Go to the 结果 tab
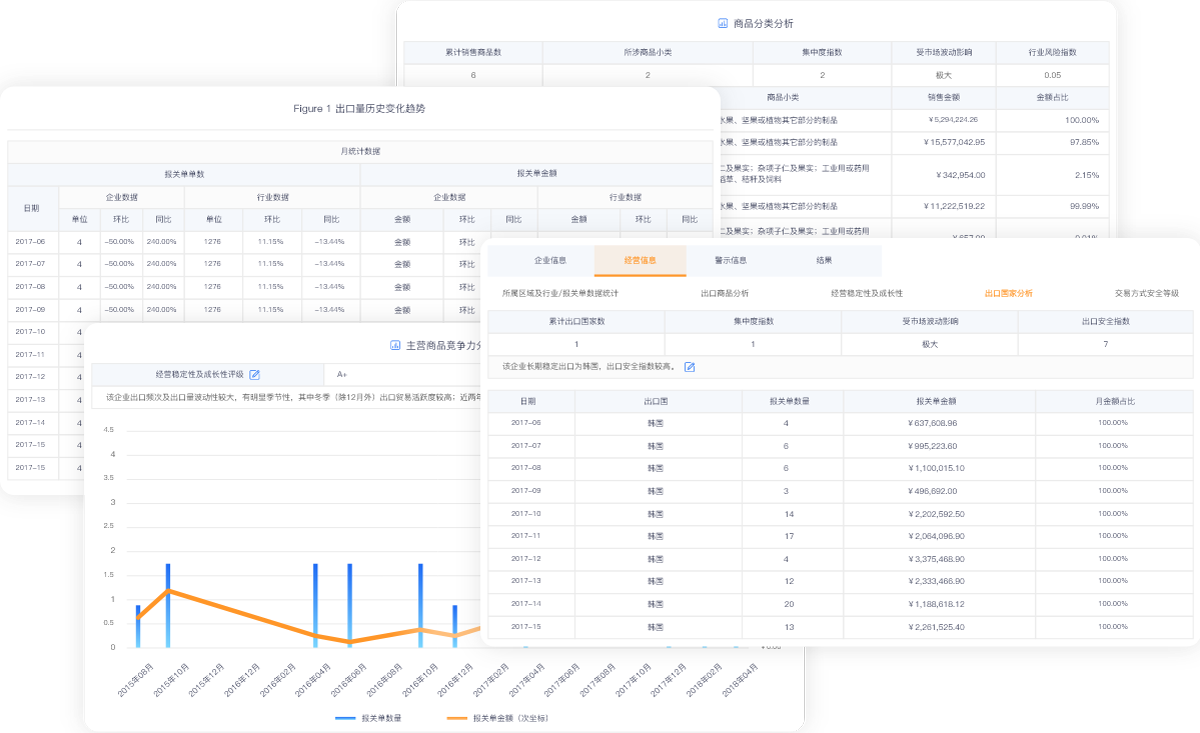The image size is (1200, 733). 823,260
